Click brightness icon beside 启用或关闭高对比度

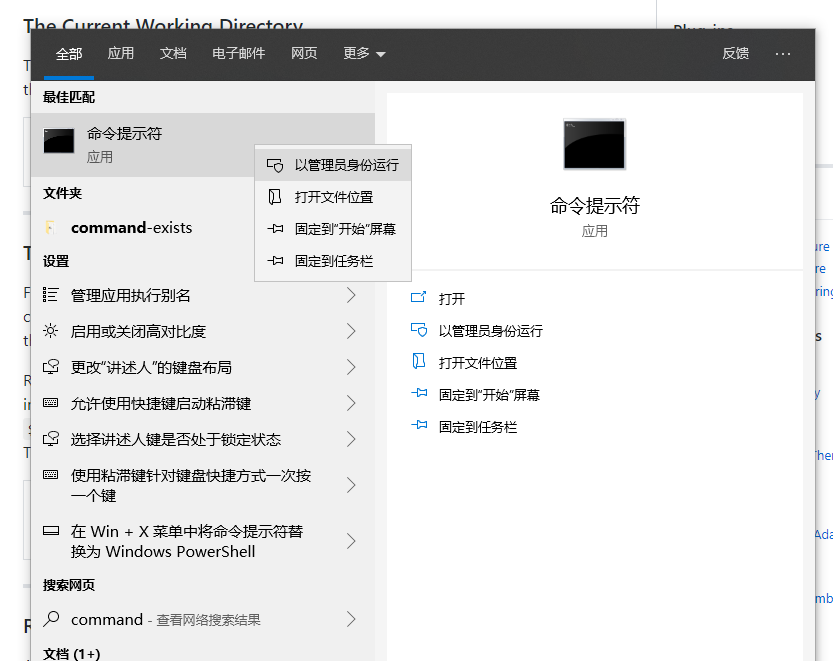[50, 330]
